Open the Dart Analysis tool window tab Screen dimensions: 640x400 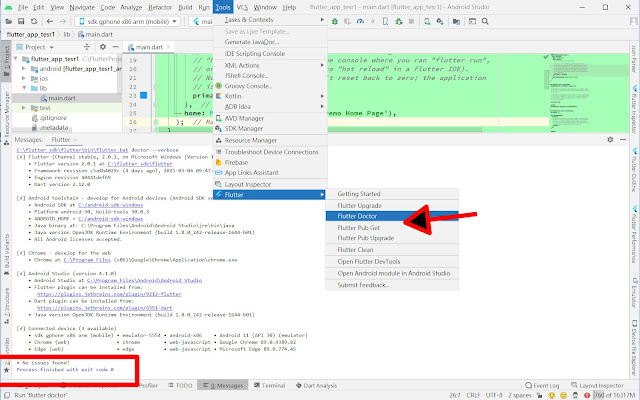[x=317, y=385]
